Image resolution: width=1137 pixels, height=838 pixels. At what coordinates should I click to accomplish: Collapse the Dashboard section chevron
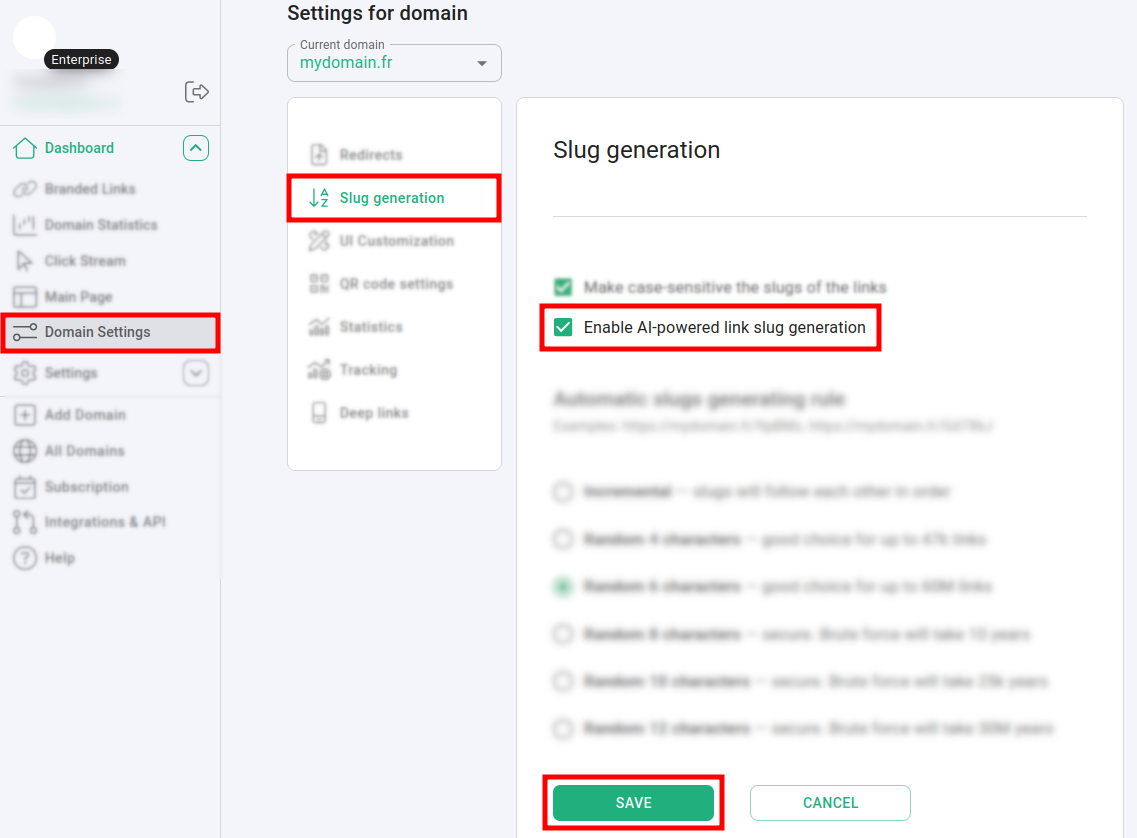[x=196, y=148]
